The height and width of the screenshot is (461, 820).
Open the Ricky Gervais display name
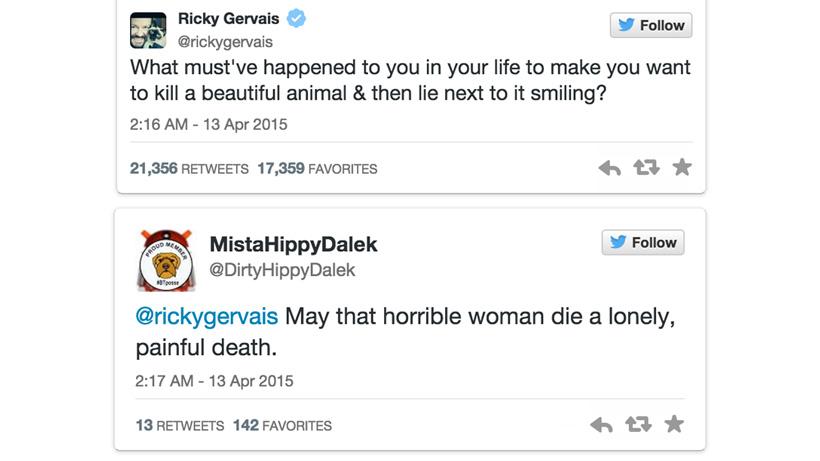[230, 19]
